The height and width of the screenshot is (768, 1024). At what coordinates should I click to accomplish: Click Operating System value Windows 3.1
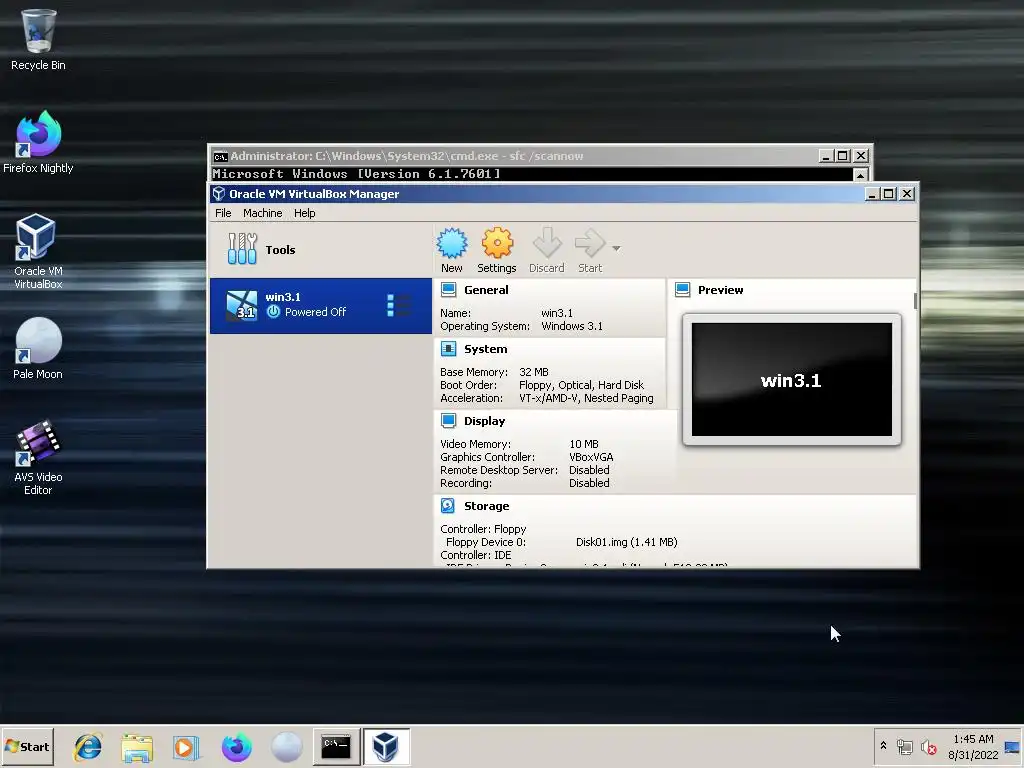coord(572,326)
